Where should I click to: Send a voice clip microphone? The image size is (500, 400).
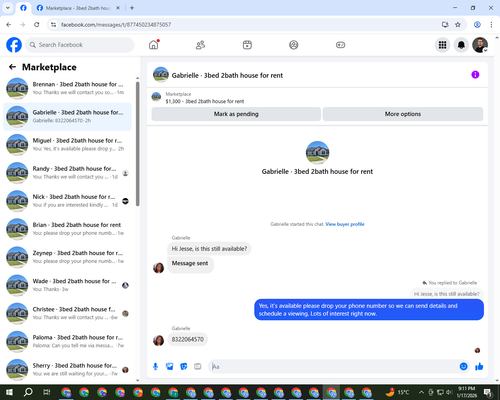click(x=155, y=367)
